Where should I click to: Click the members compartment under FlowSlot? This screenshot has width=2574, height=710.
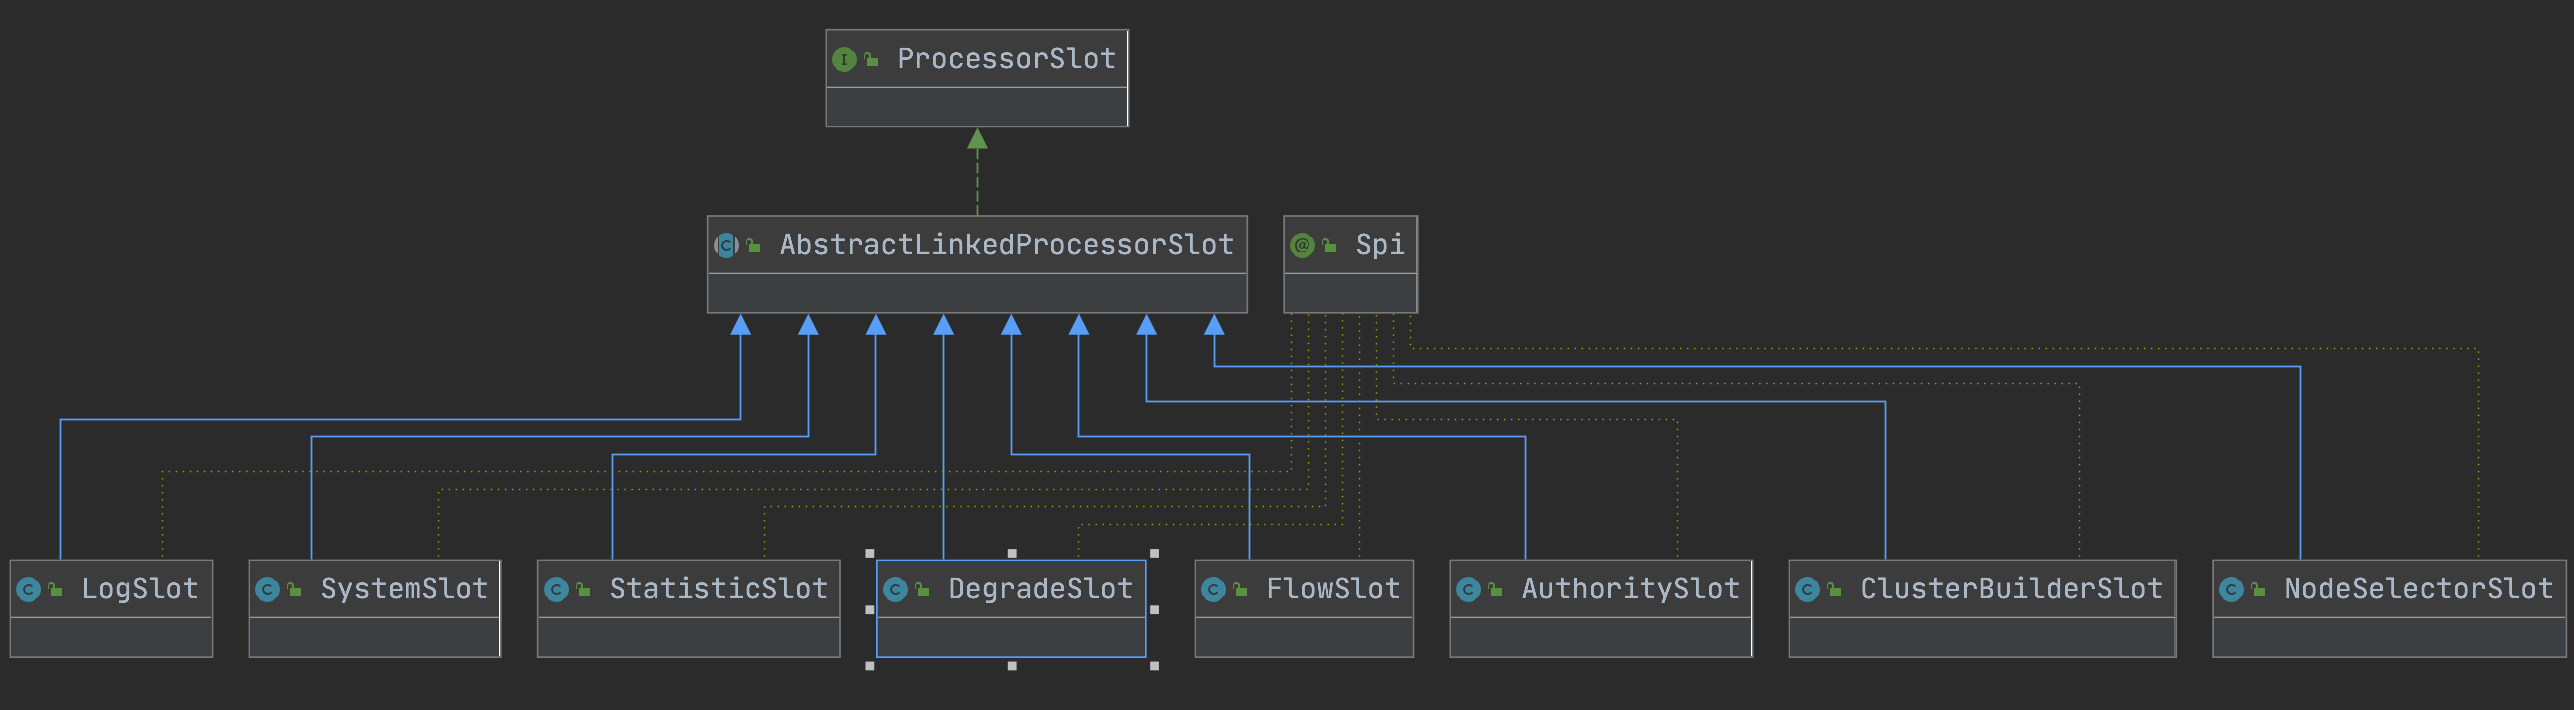(x=1304, y=637)
